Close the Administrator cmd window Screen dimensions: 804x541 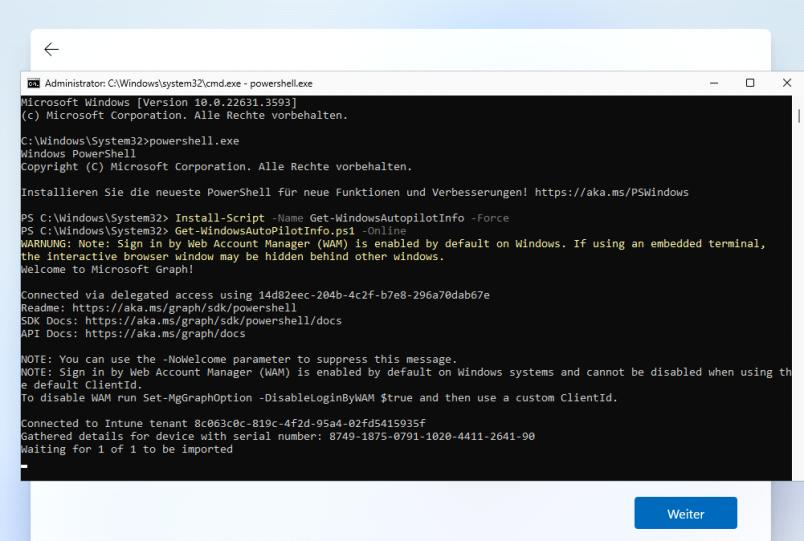pos(787,83)
